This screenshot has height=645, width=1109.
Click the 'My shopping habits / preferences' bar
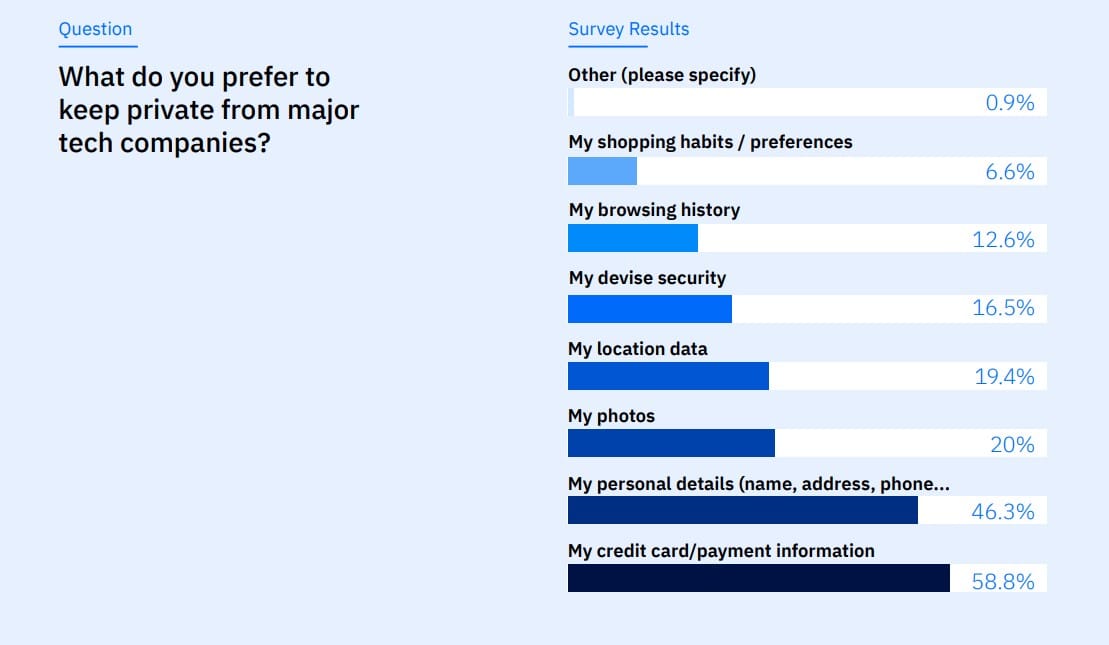pos(602,171)
